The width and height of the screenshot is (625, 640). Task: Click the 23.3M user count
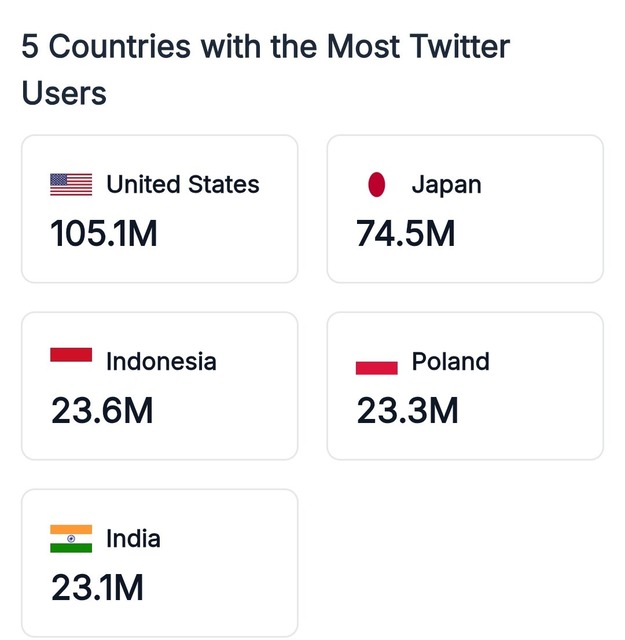[407, 411]
